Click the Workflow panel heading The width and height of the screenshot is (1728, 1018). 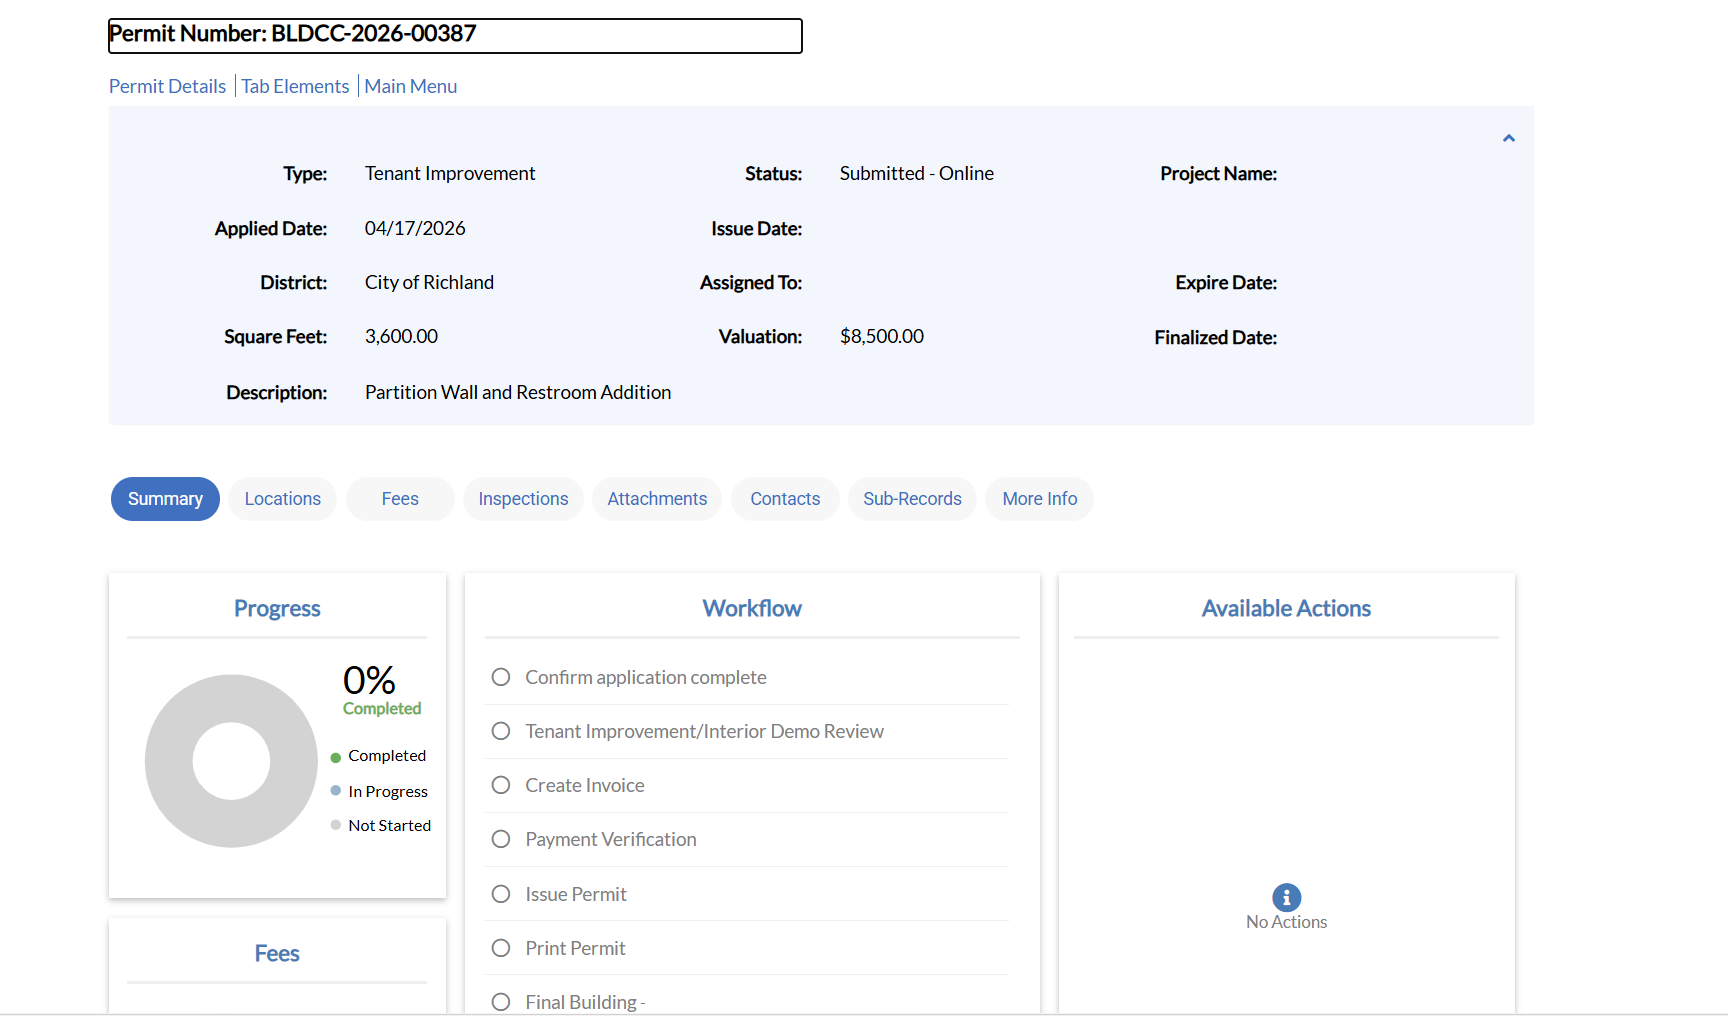pyautogui.click(x=752, y=608)
